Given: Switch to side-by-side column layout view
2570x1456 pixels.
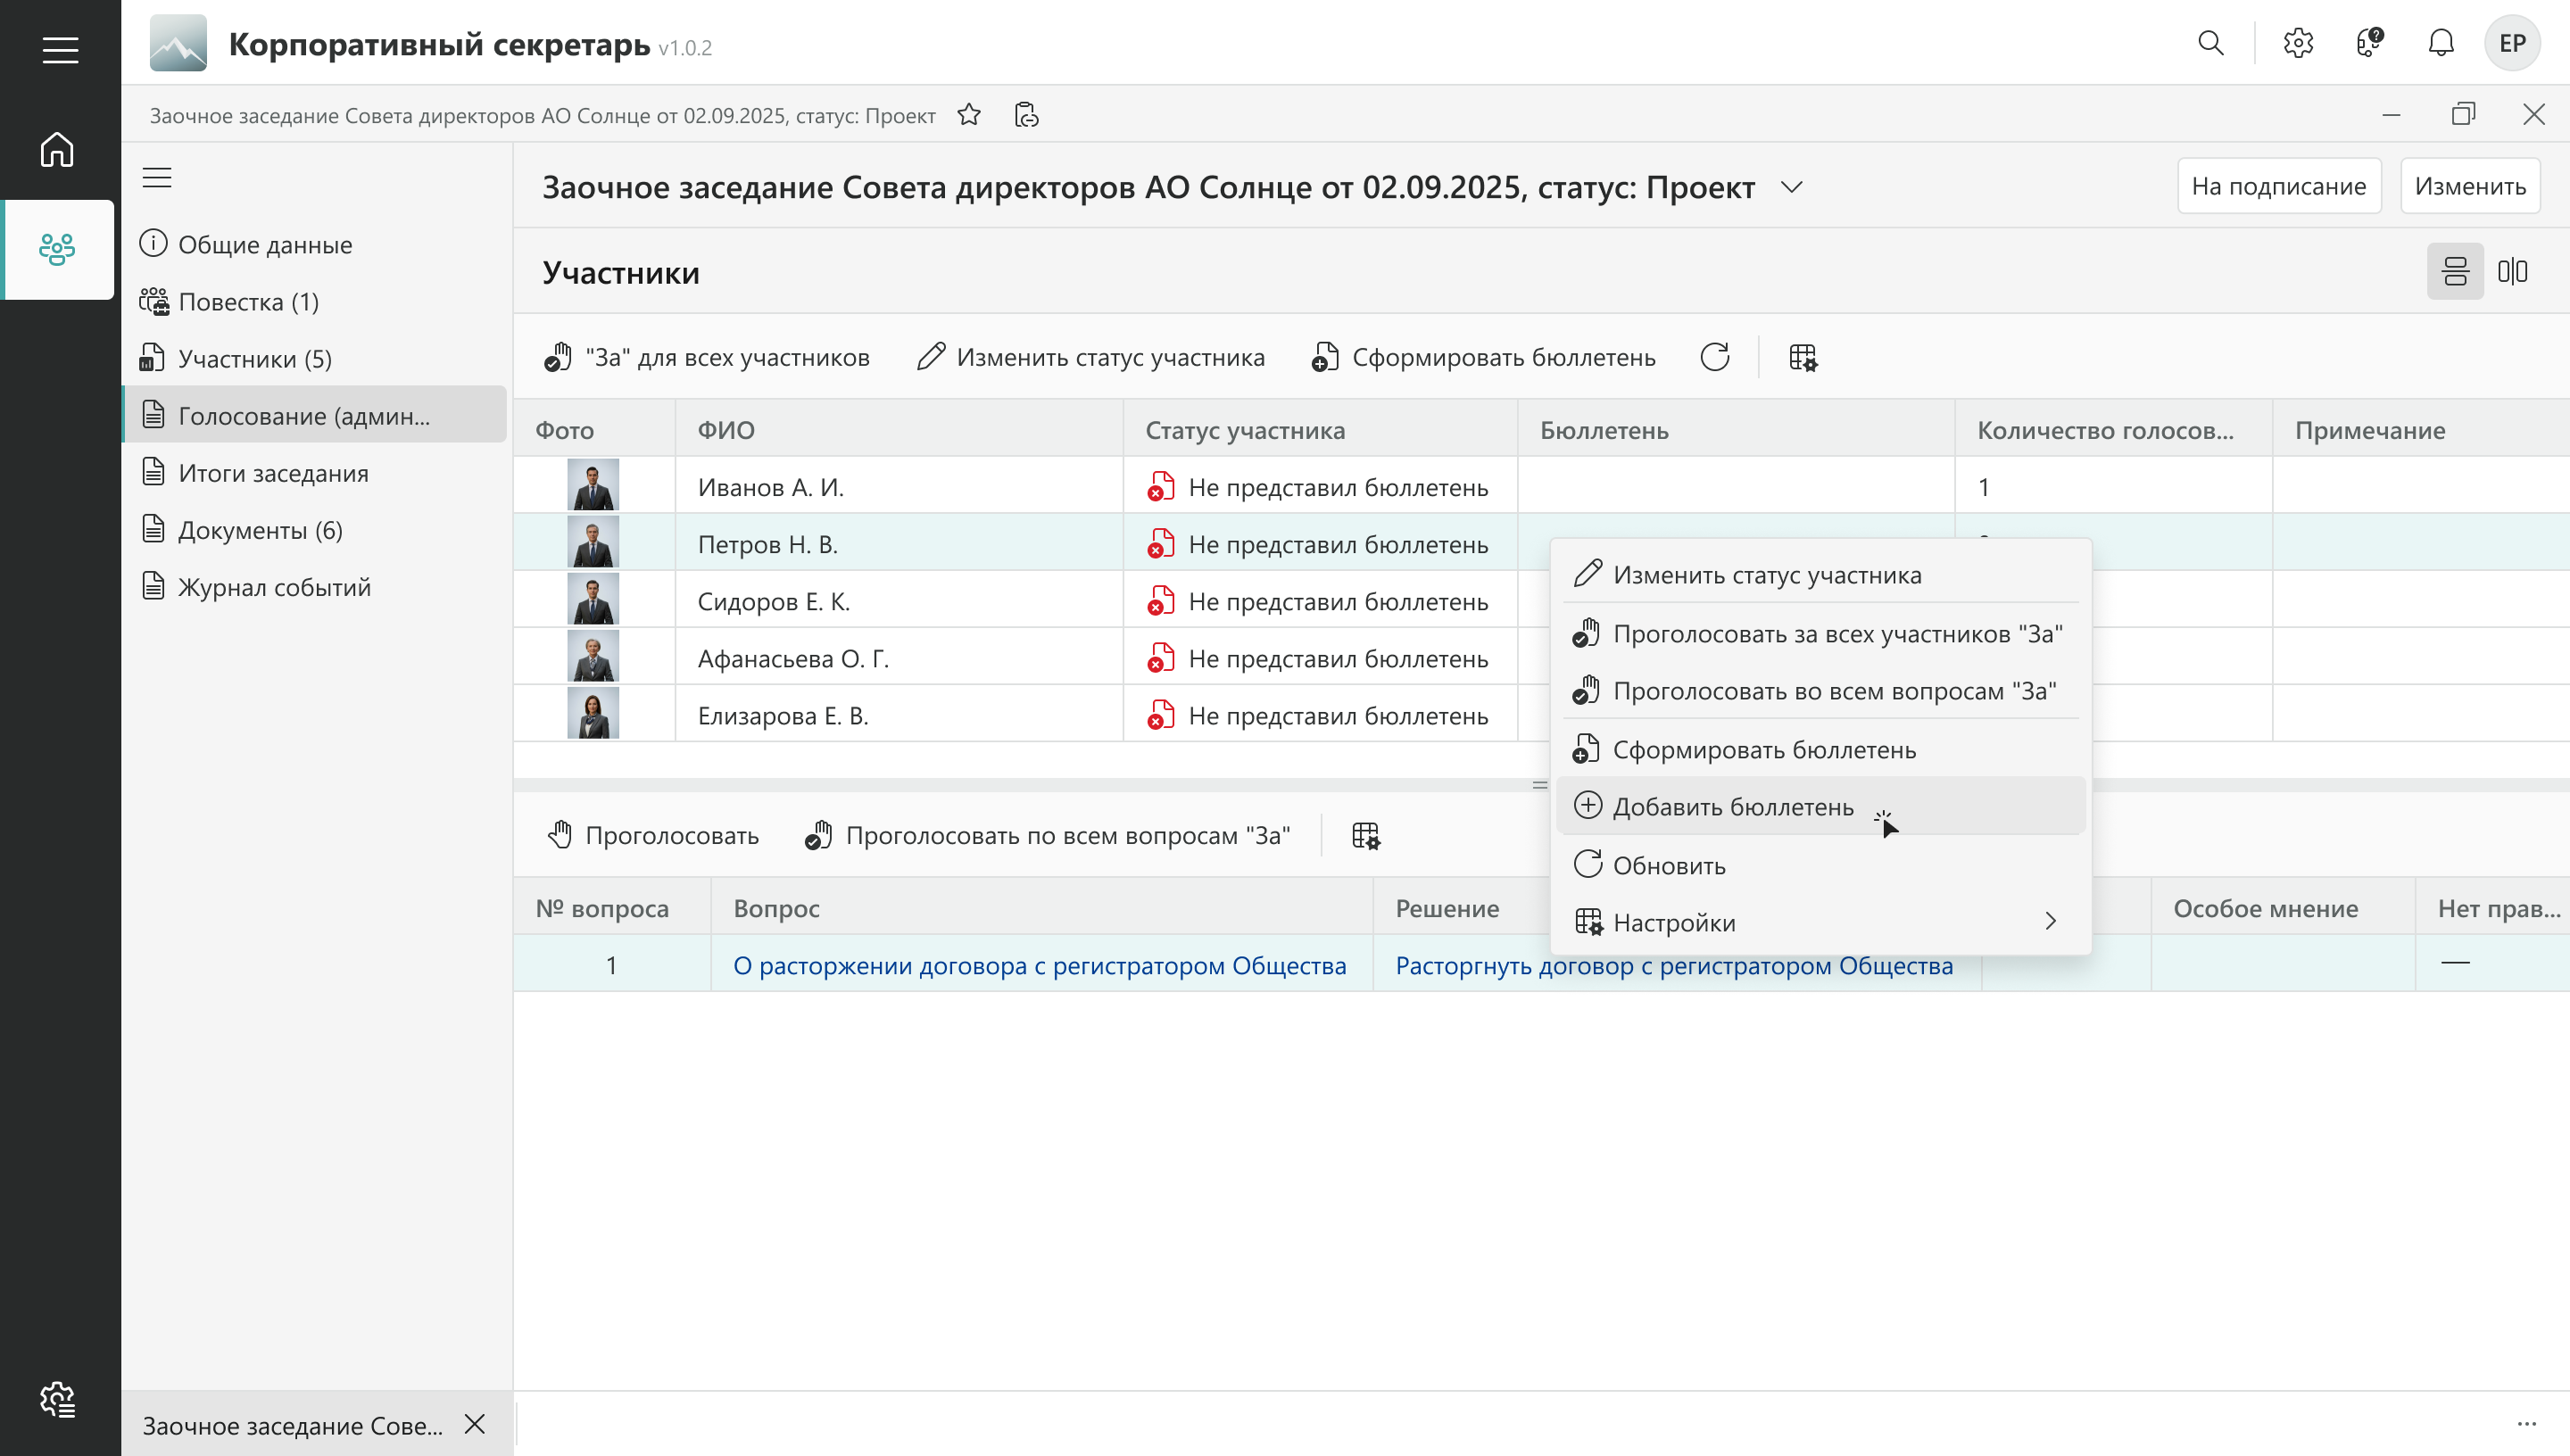Looking at the screenshot, I should click(2512, 271).
